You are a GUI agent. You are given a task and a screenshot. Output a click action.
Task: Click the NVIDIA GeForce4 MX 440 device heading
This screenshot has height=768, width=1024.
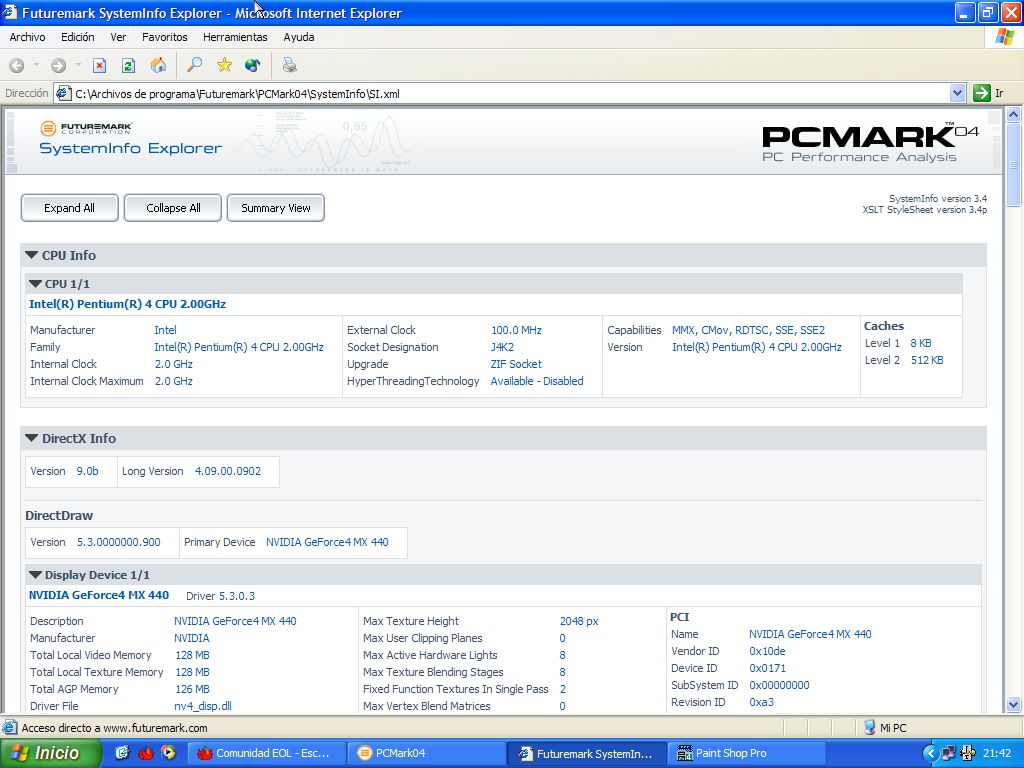click(99, 595)
